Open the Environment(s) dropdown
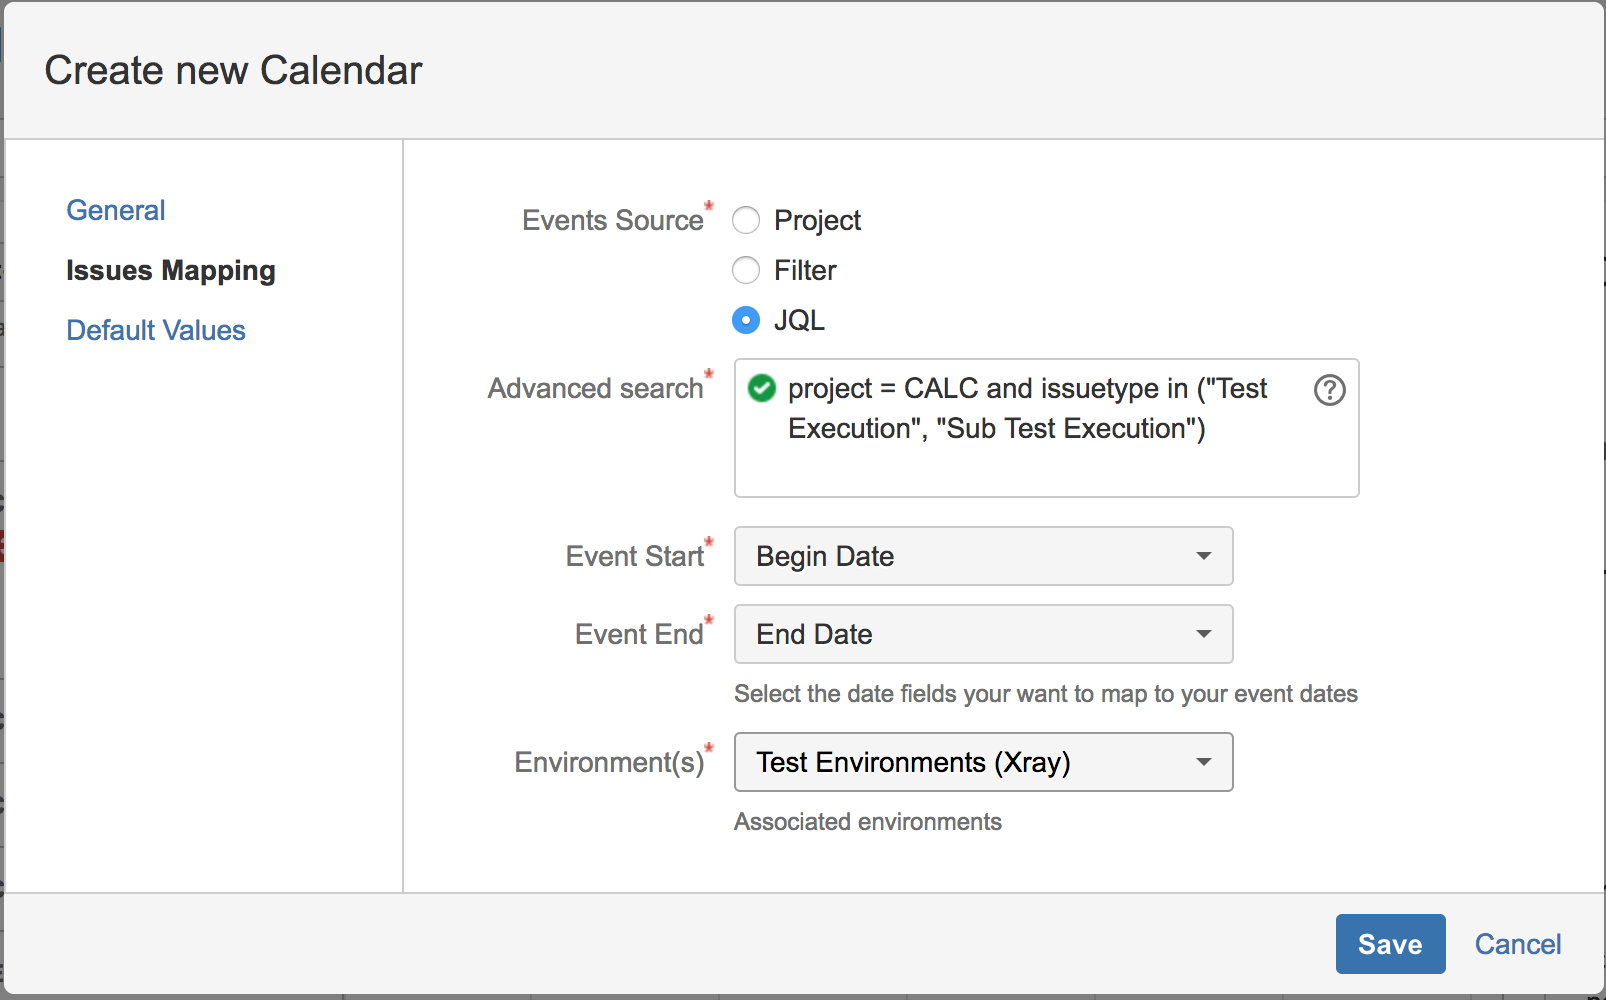The width and height of the screenshot is (1606, 1000). [x=983, y=762]
